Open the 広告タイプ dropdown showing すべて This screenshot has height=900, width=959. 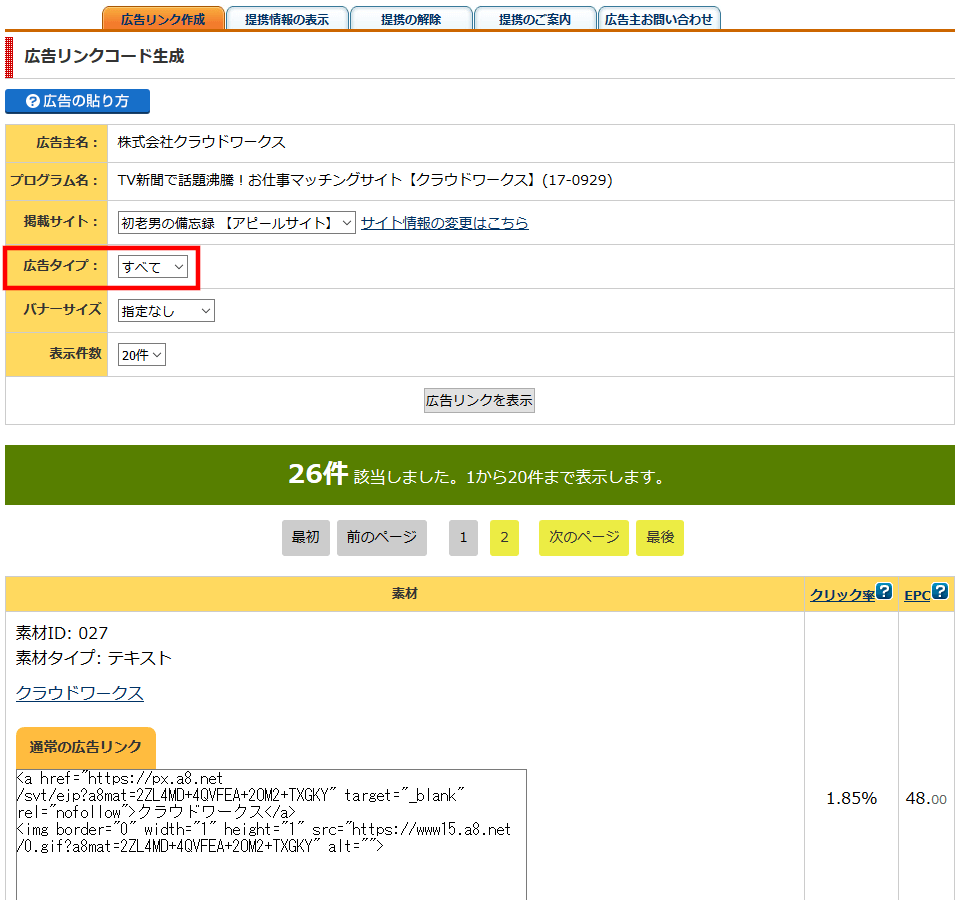[x=152, y=267]
